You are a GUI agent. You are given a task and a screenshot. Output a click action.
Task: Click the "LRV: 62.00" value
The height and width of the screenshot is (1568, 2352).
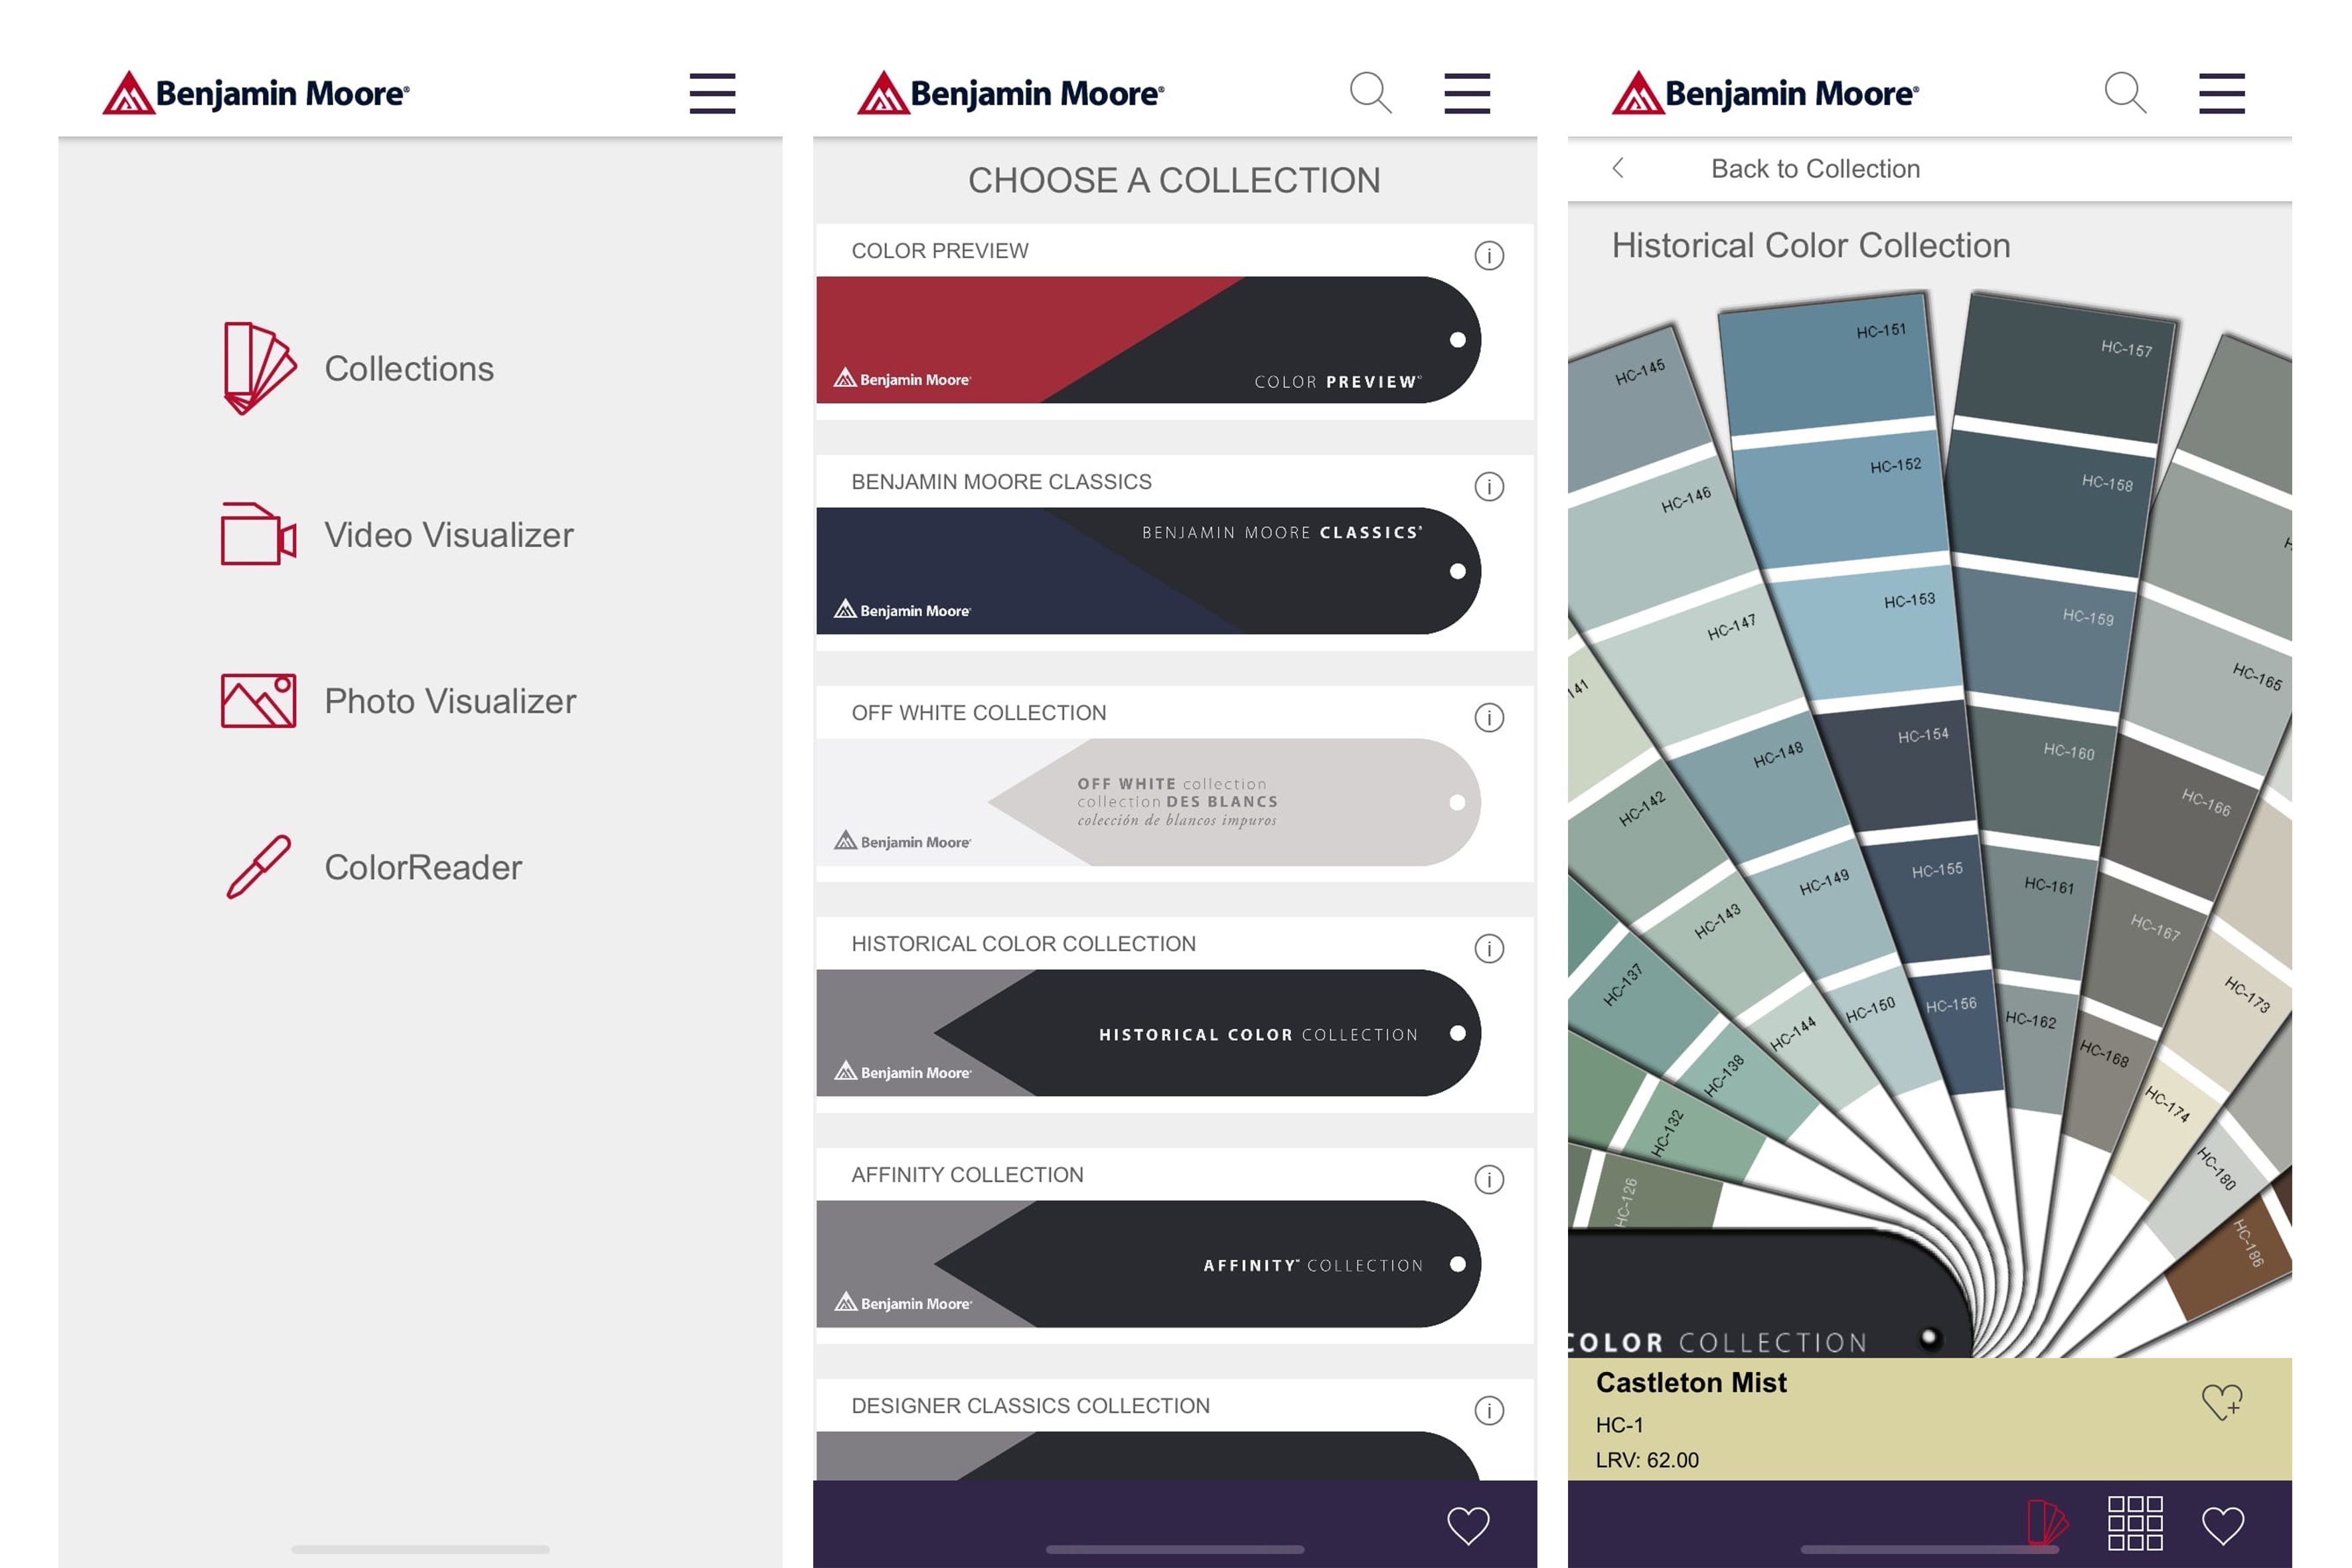pyautogui.click(x=1647, y=1460)
